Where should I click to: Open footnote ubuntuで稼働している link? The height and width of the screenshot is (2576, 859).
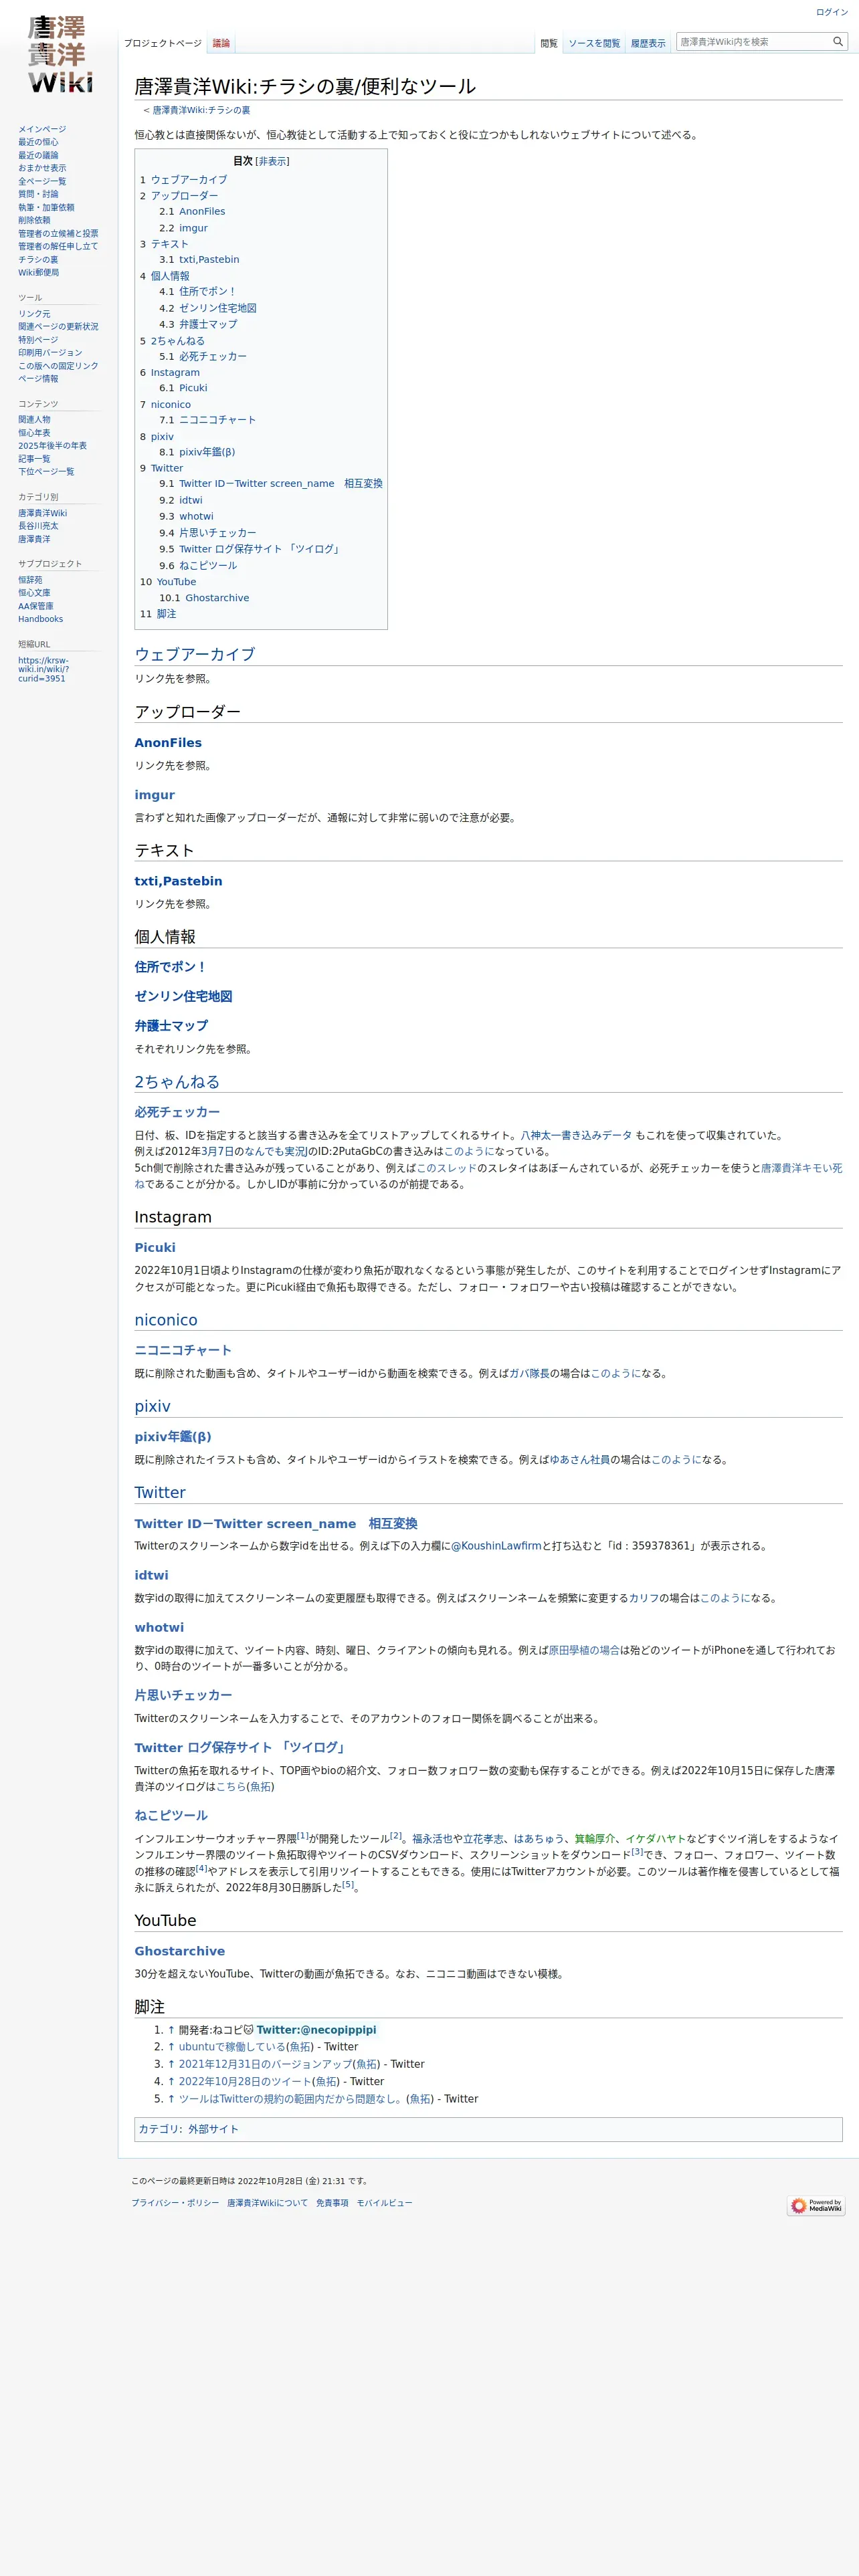(x=232, y=2047)
